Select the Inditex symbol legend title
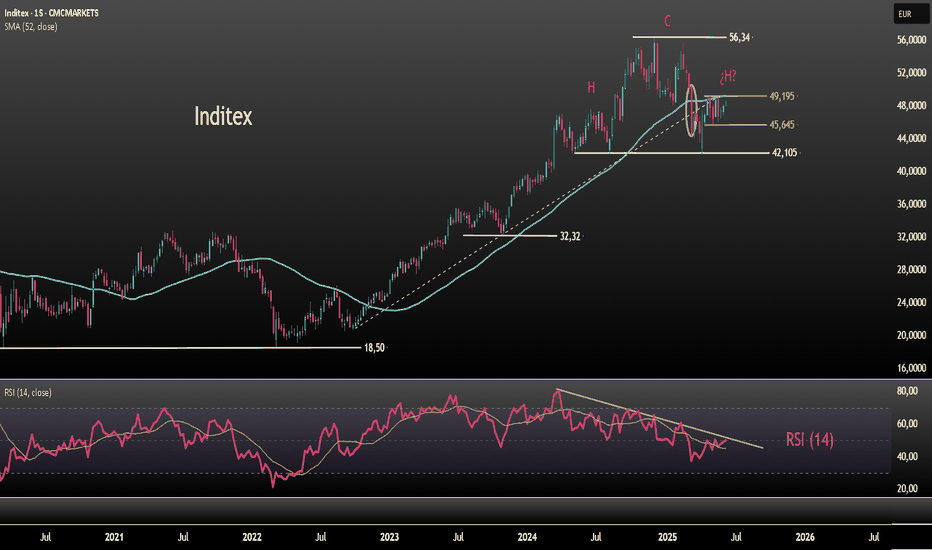The width and height of the screenshot is (932, 550). coord(52,13)
